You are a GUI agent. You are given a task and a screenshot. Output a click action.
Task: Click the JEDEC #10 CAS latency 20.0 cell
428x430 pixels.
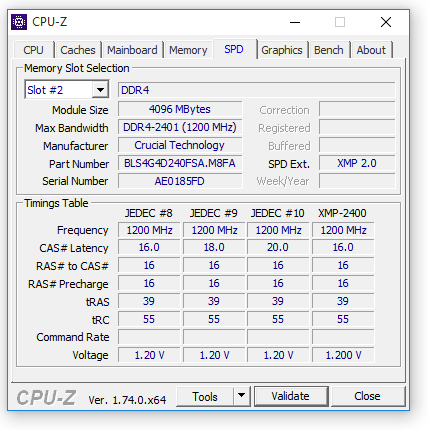coord(278,248)
